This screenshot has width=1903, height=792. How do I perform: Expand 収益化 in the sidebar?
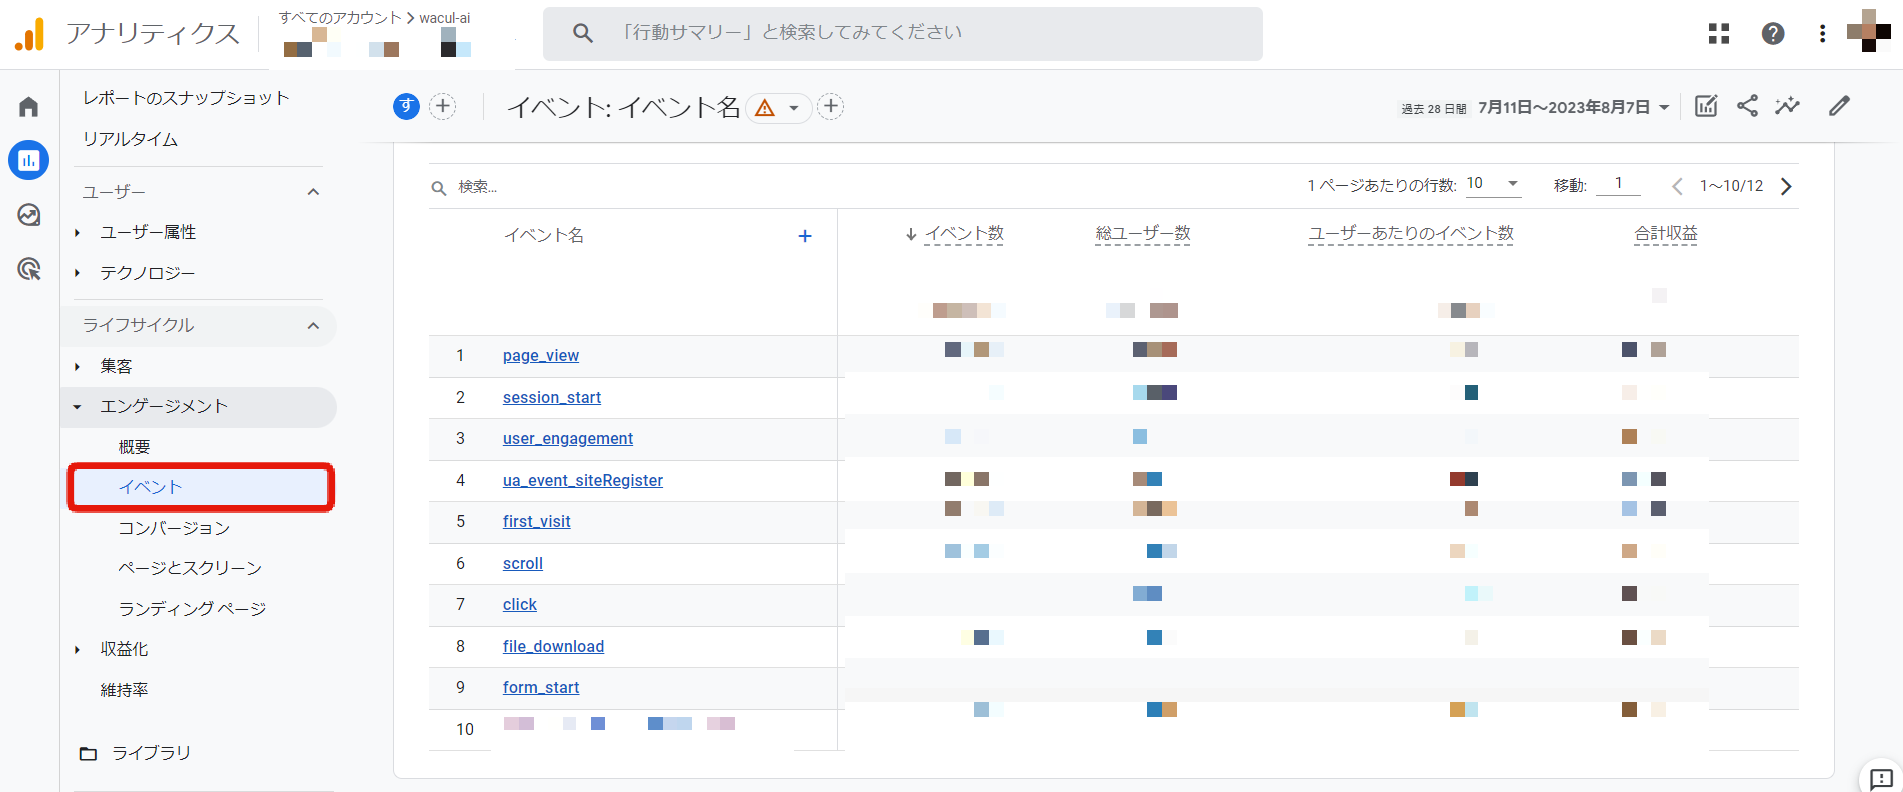click(77, 650)
